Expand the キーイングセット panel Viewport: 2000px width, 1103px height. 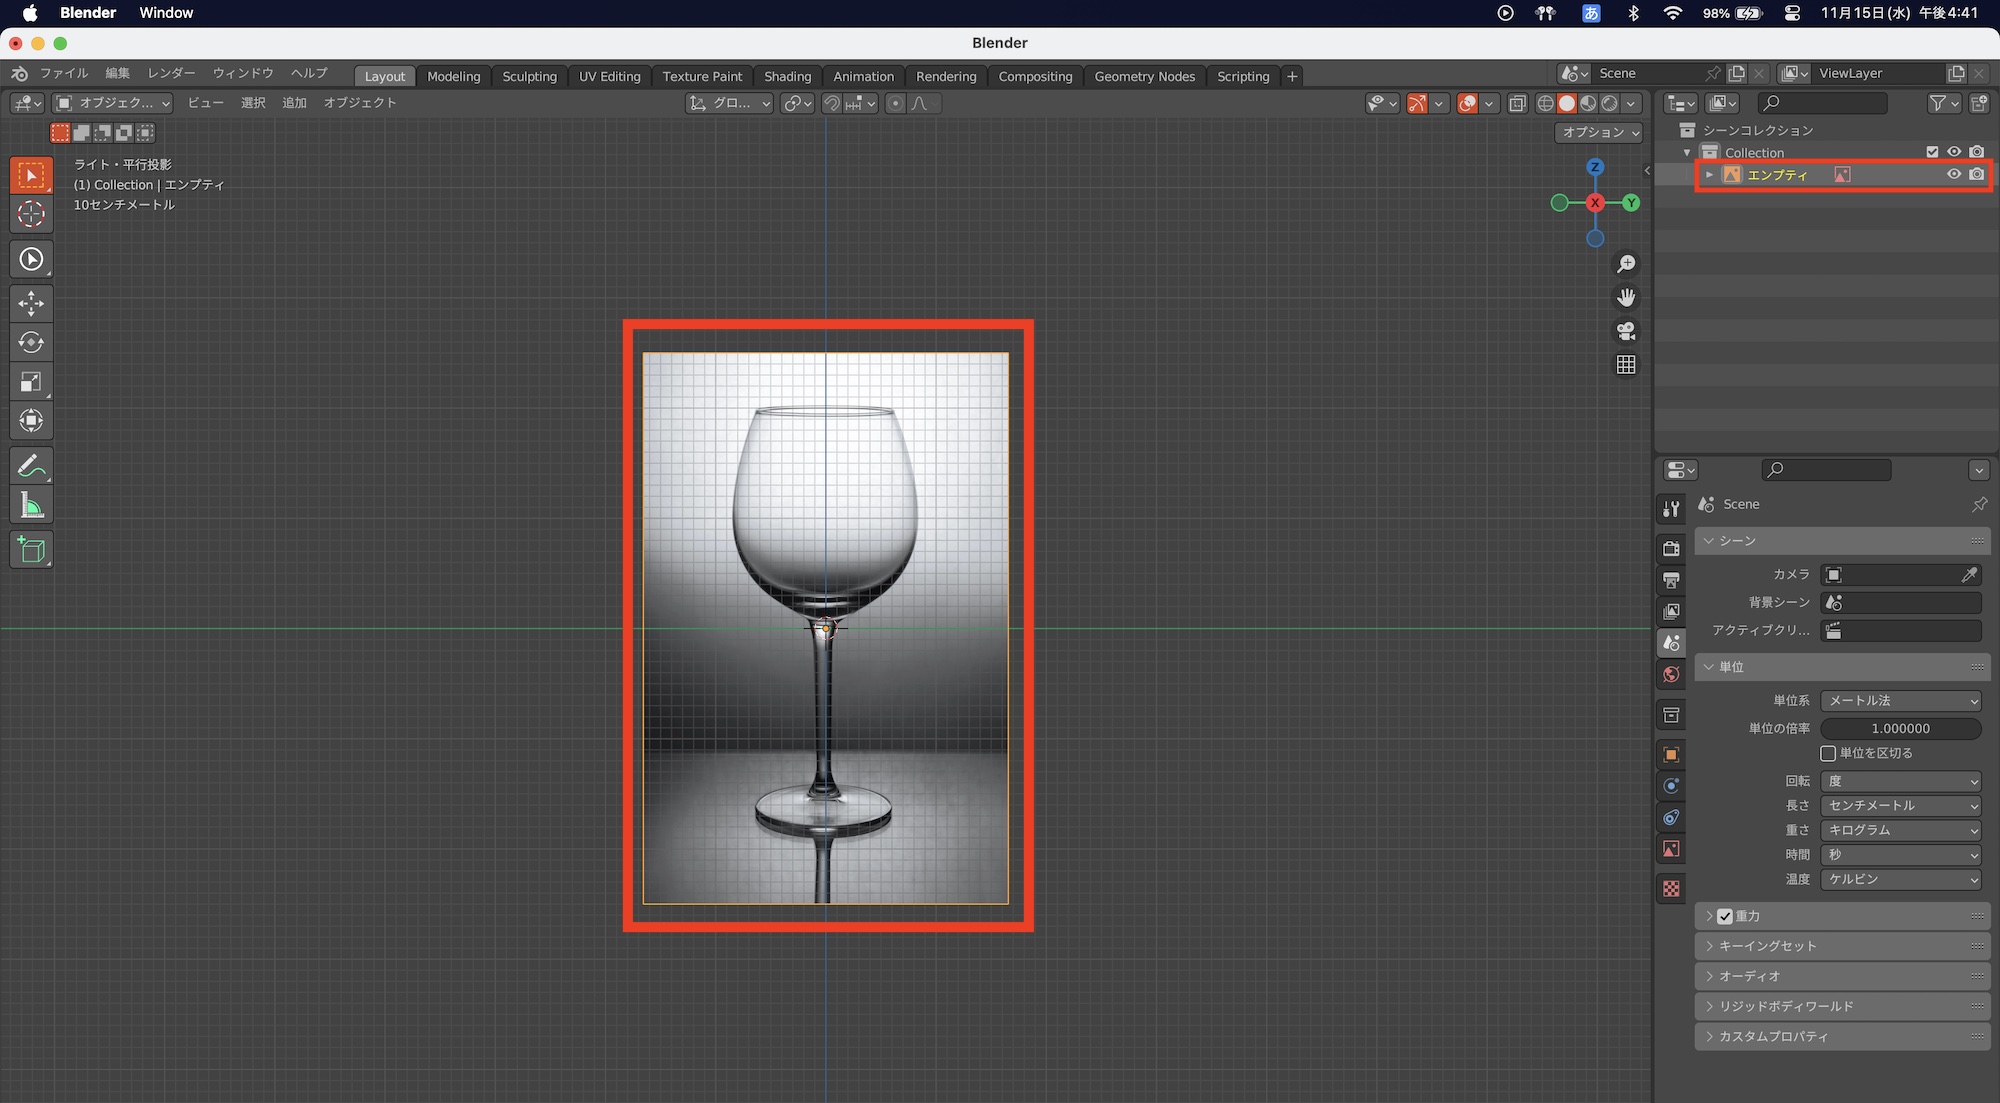pos(1767,946)
